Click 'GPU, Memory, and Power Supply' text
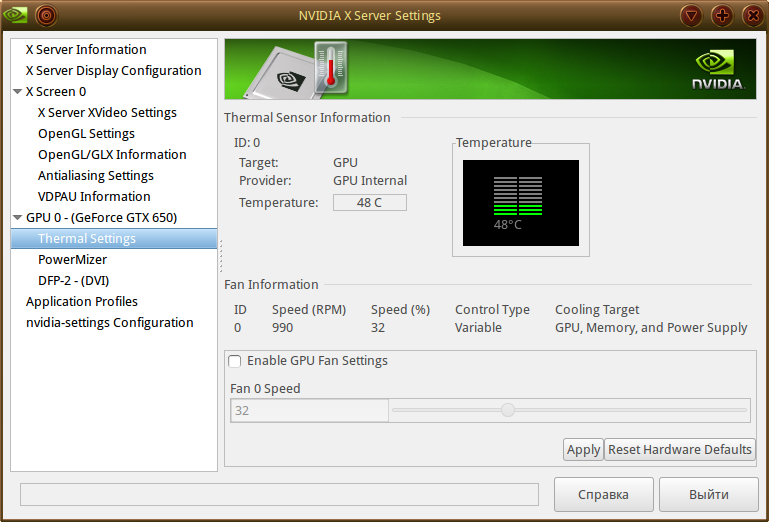 point(651,328)
